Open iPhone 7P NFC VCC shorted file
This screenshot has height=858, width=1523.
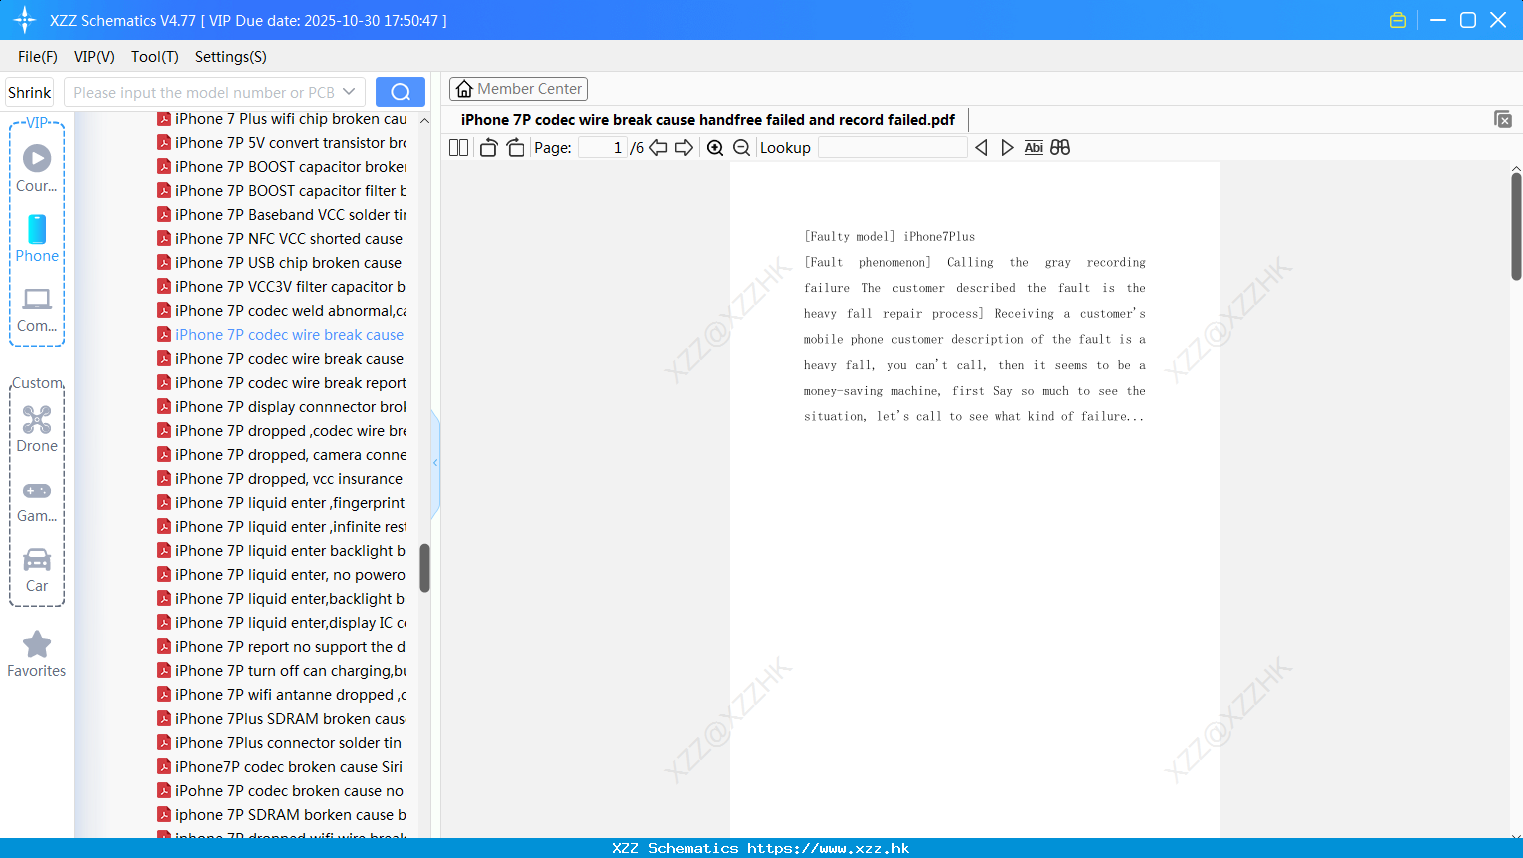281,239
